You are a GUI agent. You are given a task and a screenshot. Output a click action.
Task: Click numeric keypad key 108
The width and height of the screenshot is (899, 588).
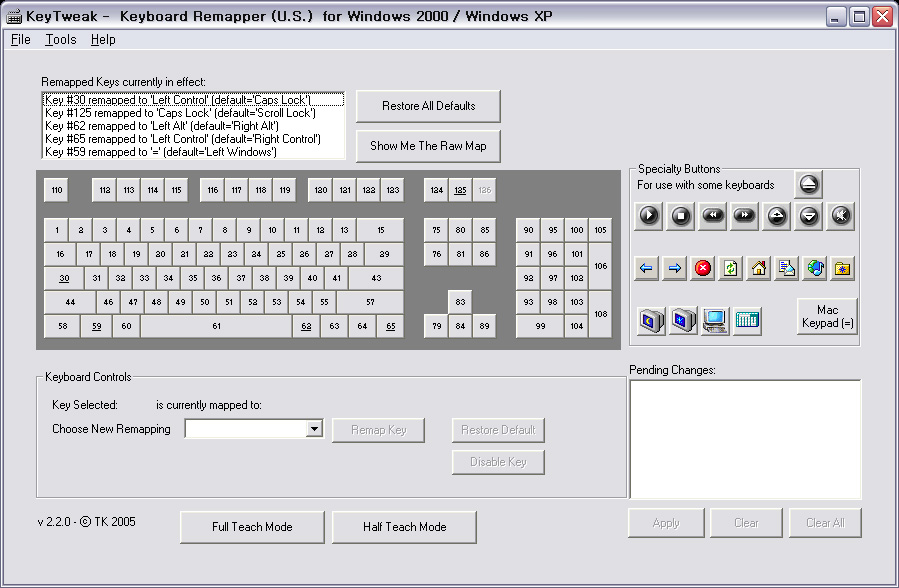(600, 314)
